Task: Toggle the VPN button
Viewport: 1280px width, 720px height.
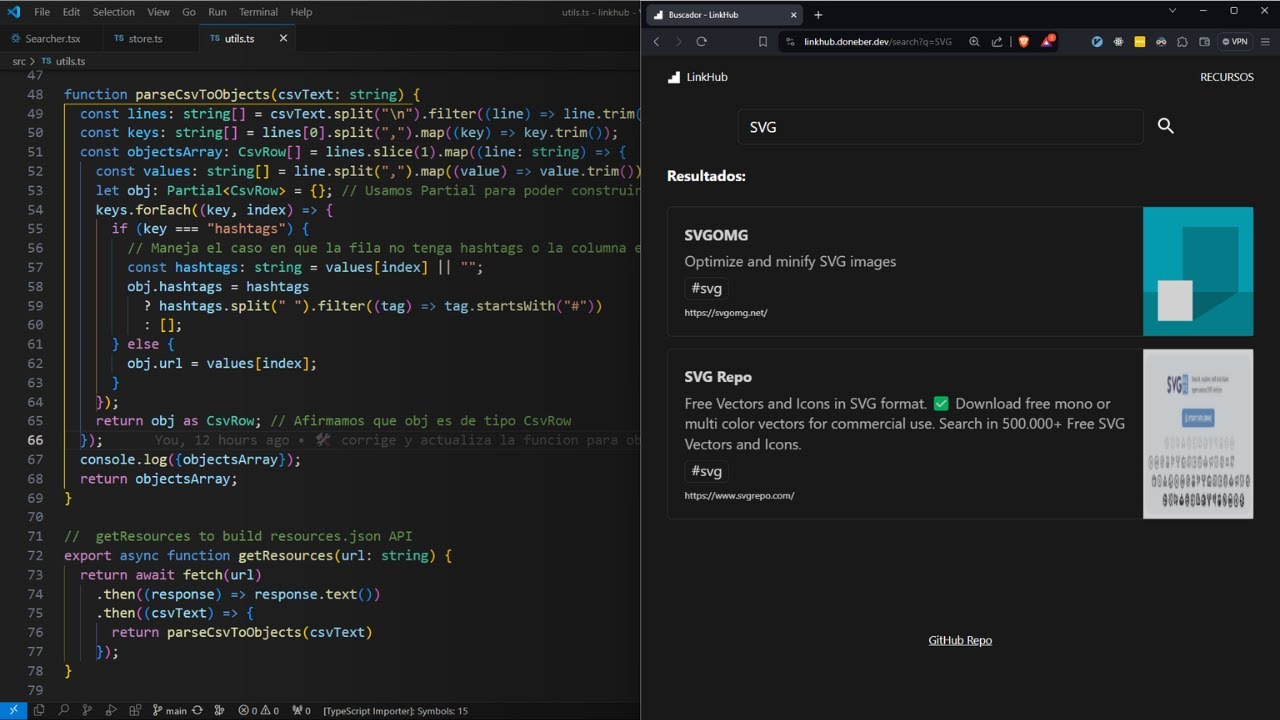Action: 1235,42
